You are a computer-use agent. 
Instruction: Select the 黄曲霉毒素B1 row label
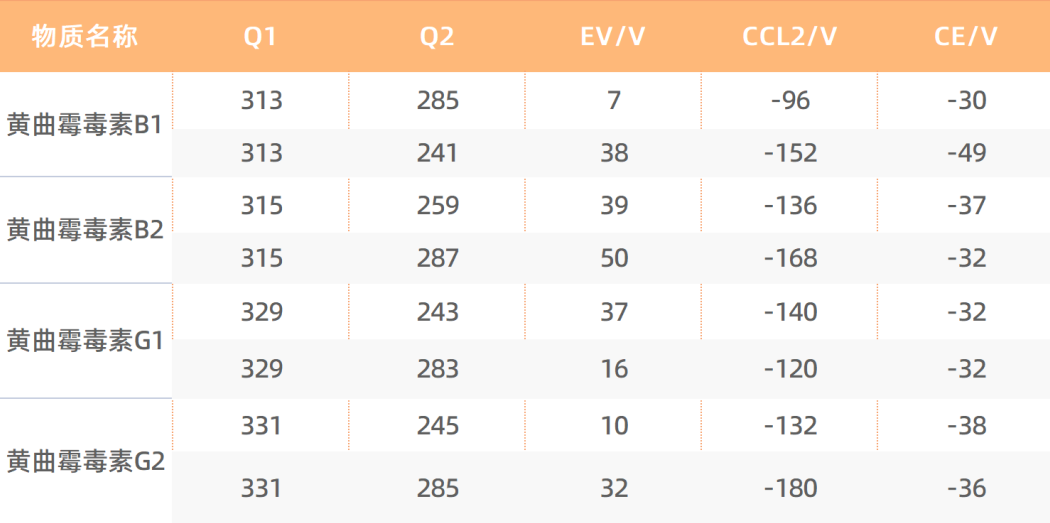click(84, 126)
